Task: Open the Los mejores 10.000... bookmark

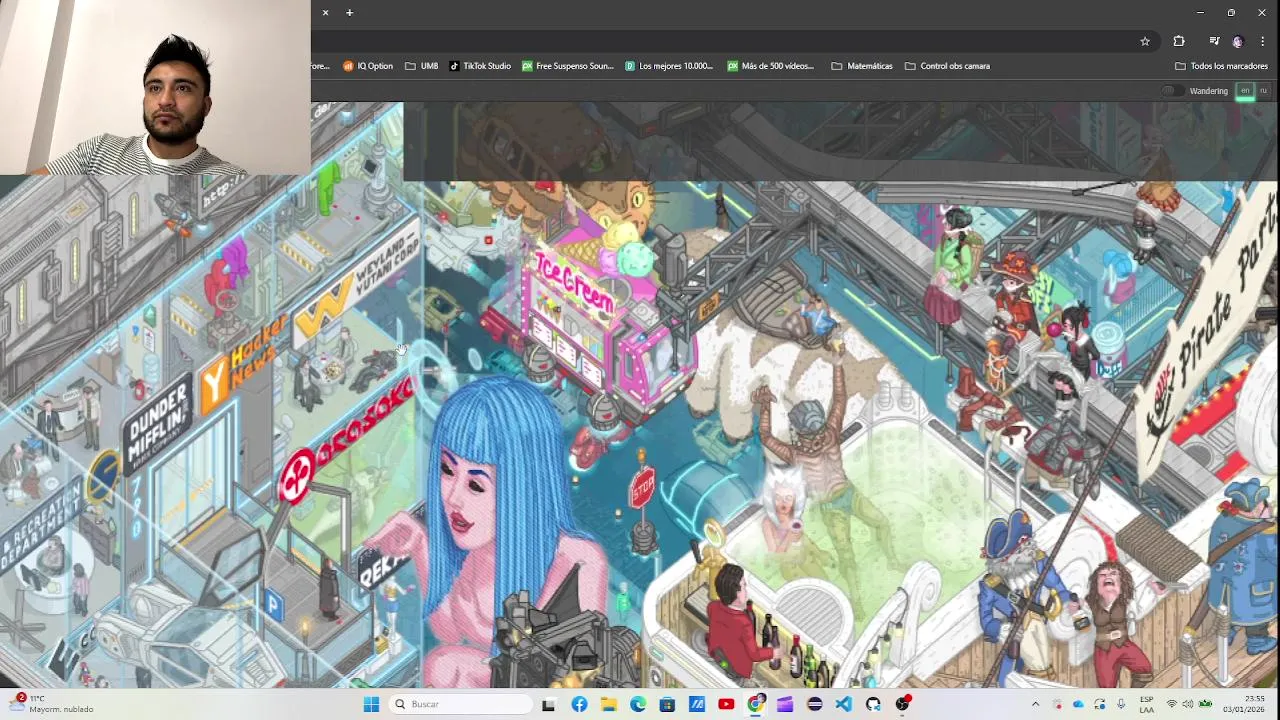Action: [669, 66]
